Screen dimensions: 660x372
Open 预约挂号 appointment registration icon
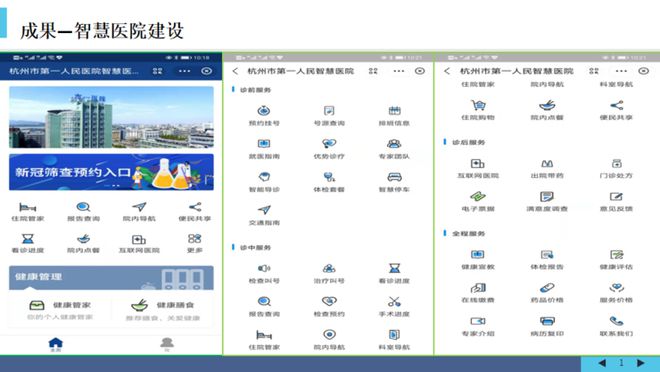pyautogui.click(x=264, y=111)
